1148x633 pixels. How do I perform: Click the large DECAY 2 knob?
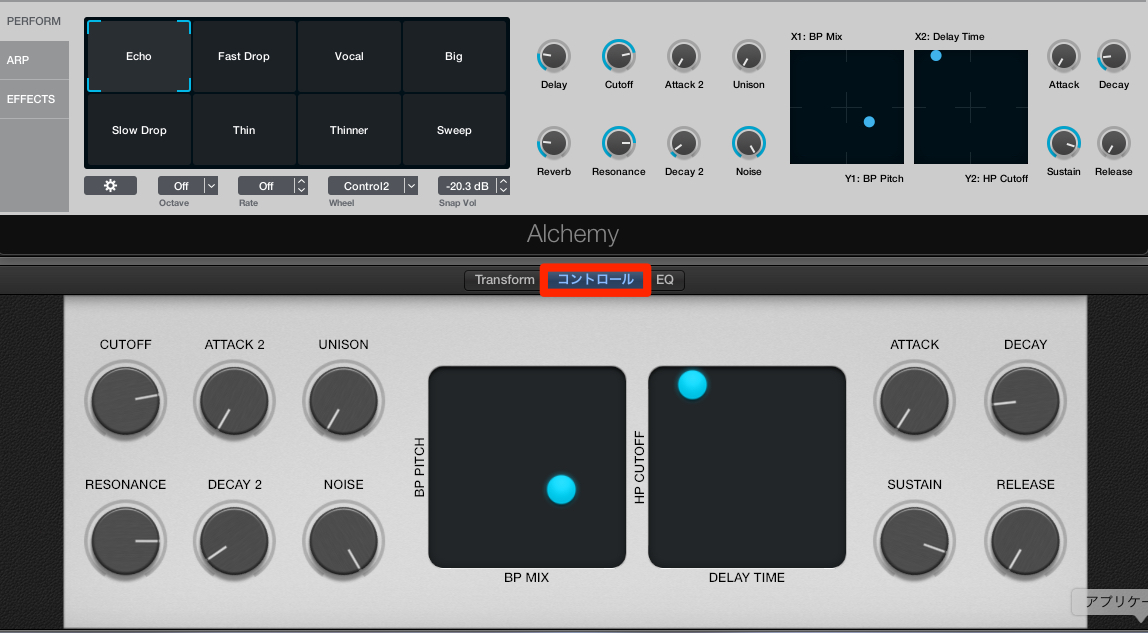pyautogui.click(x=234, y=542)
